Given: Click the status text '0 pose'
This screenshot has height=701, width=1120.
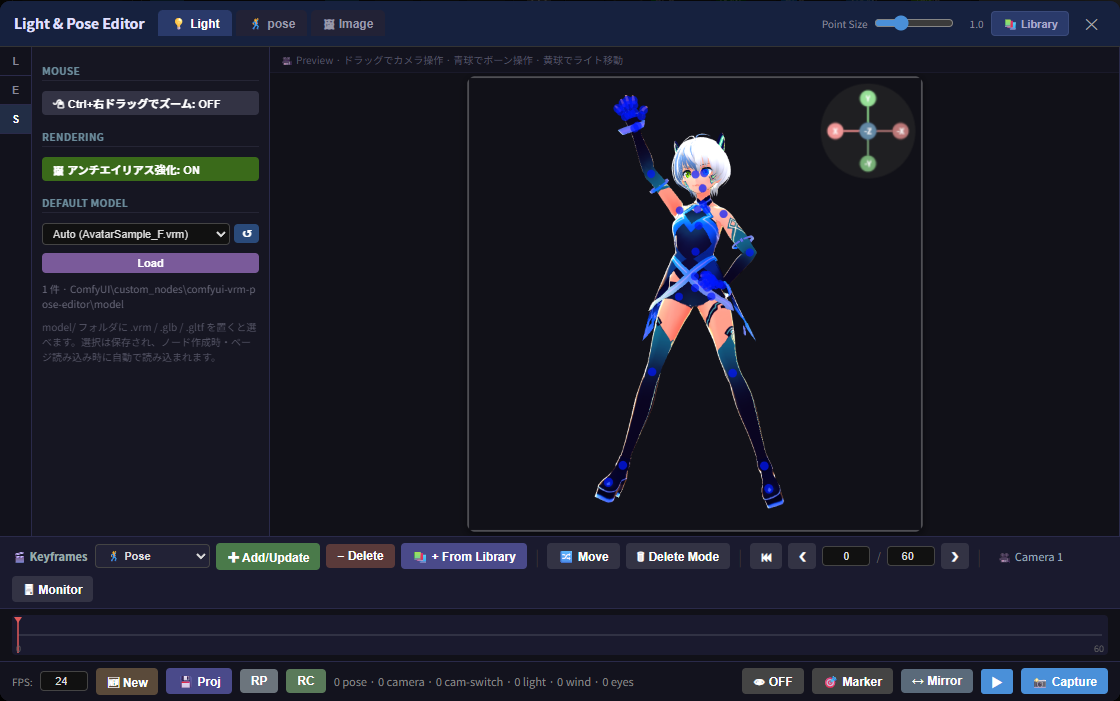Looking at the screenshot, I should [x=350, y=682].
